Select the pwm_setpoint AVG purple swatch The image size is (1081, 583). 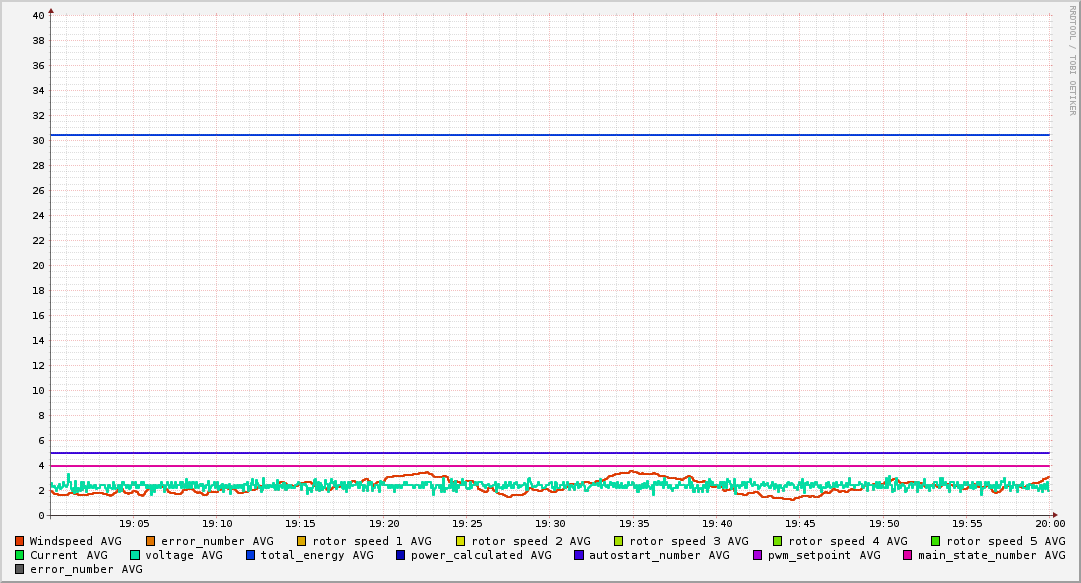pos(758,555)
